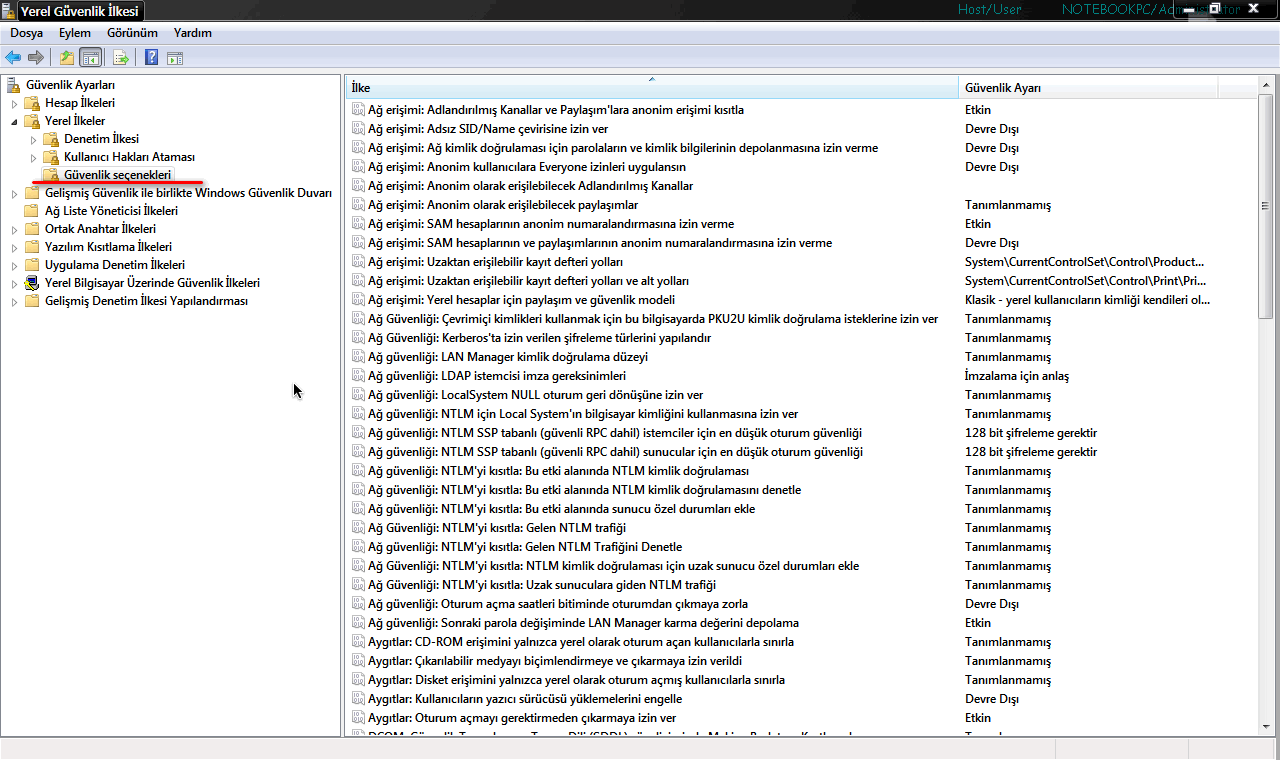This screenshot has height=760, width=1280.
Task: Go up one level via folder-arrow icon
Action: point(67,57)
